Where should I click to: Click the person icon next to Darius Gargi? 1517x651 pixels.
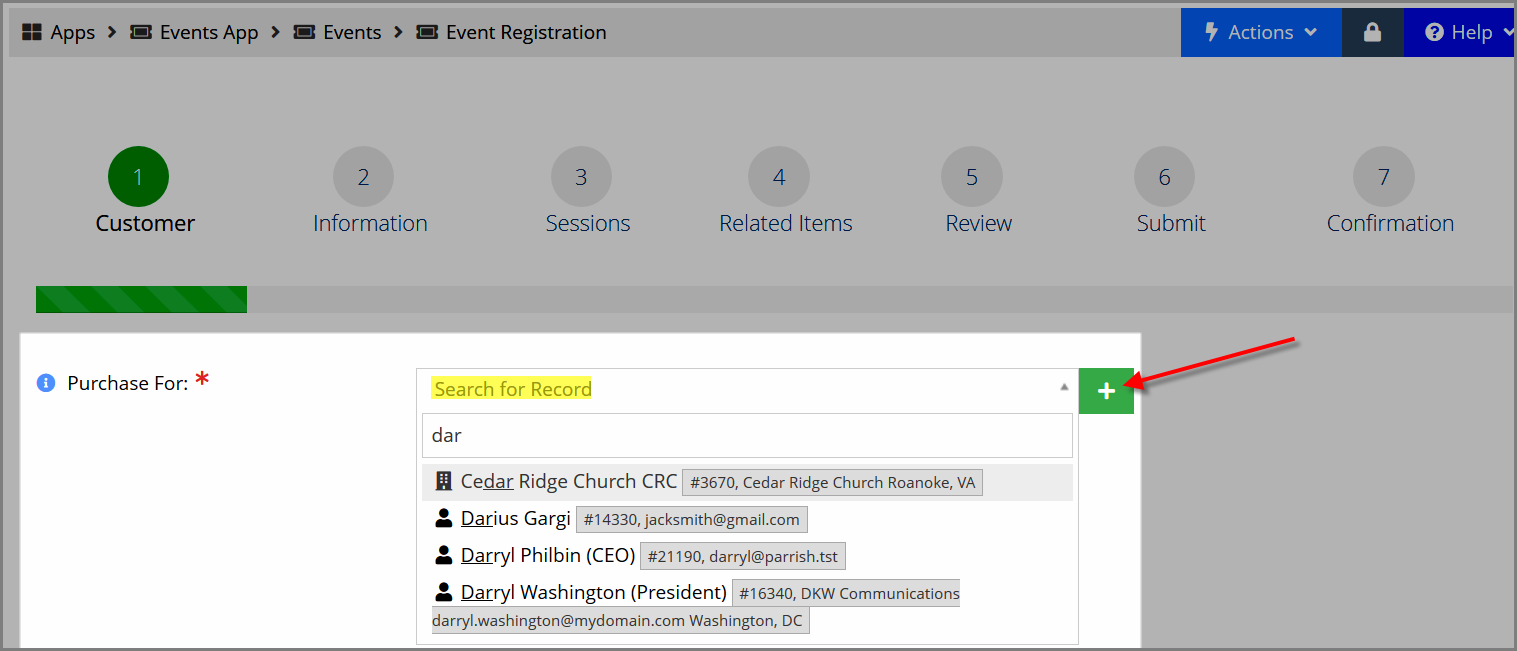[444, 519]
